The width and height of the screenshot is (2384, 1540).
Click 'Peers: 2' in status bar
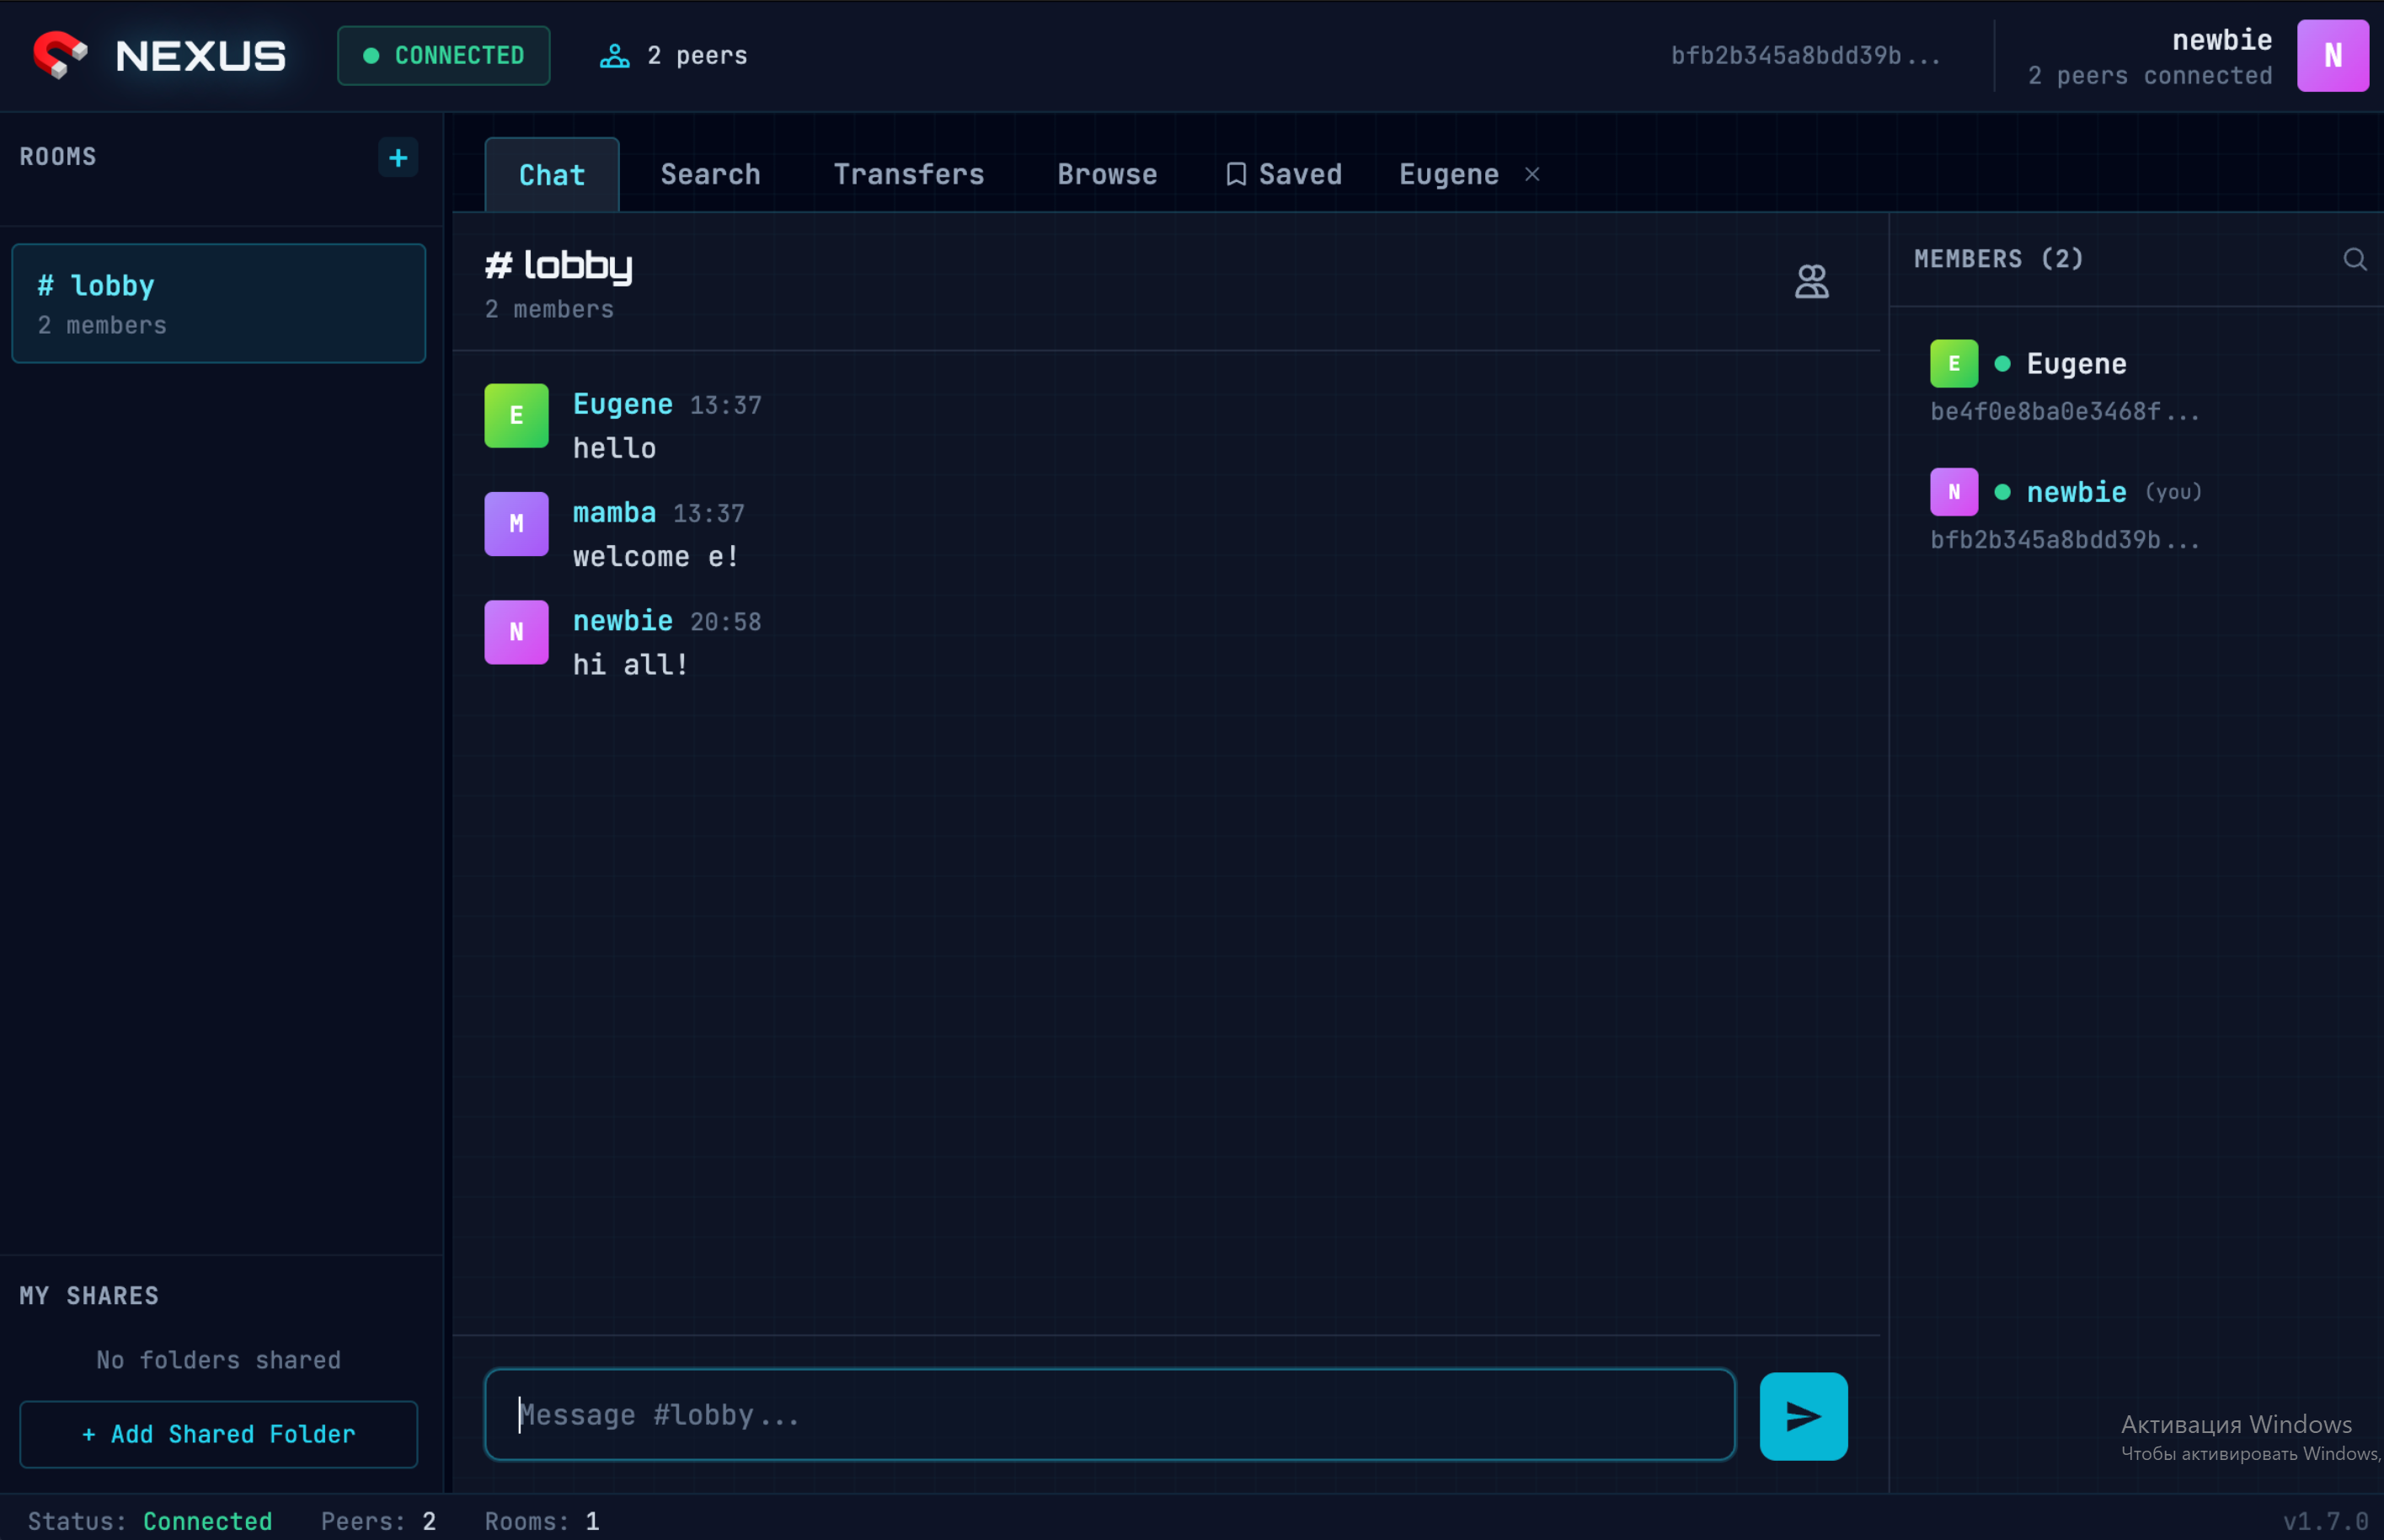pos(378,1521)
